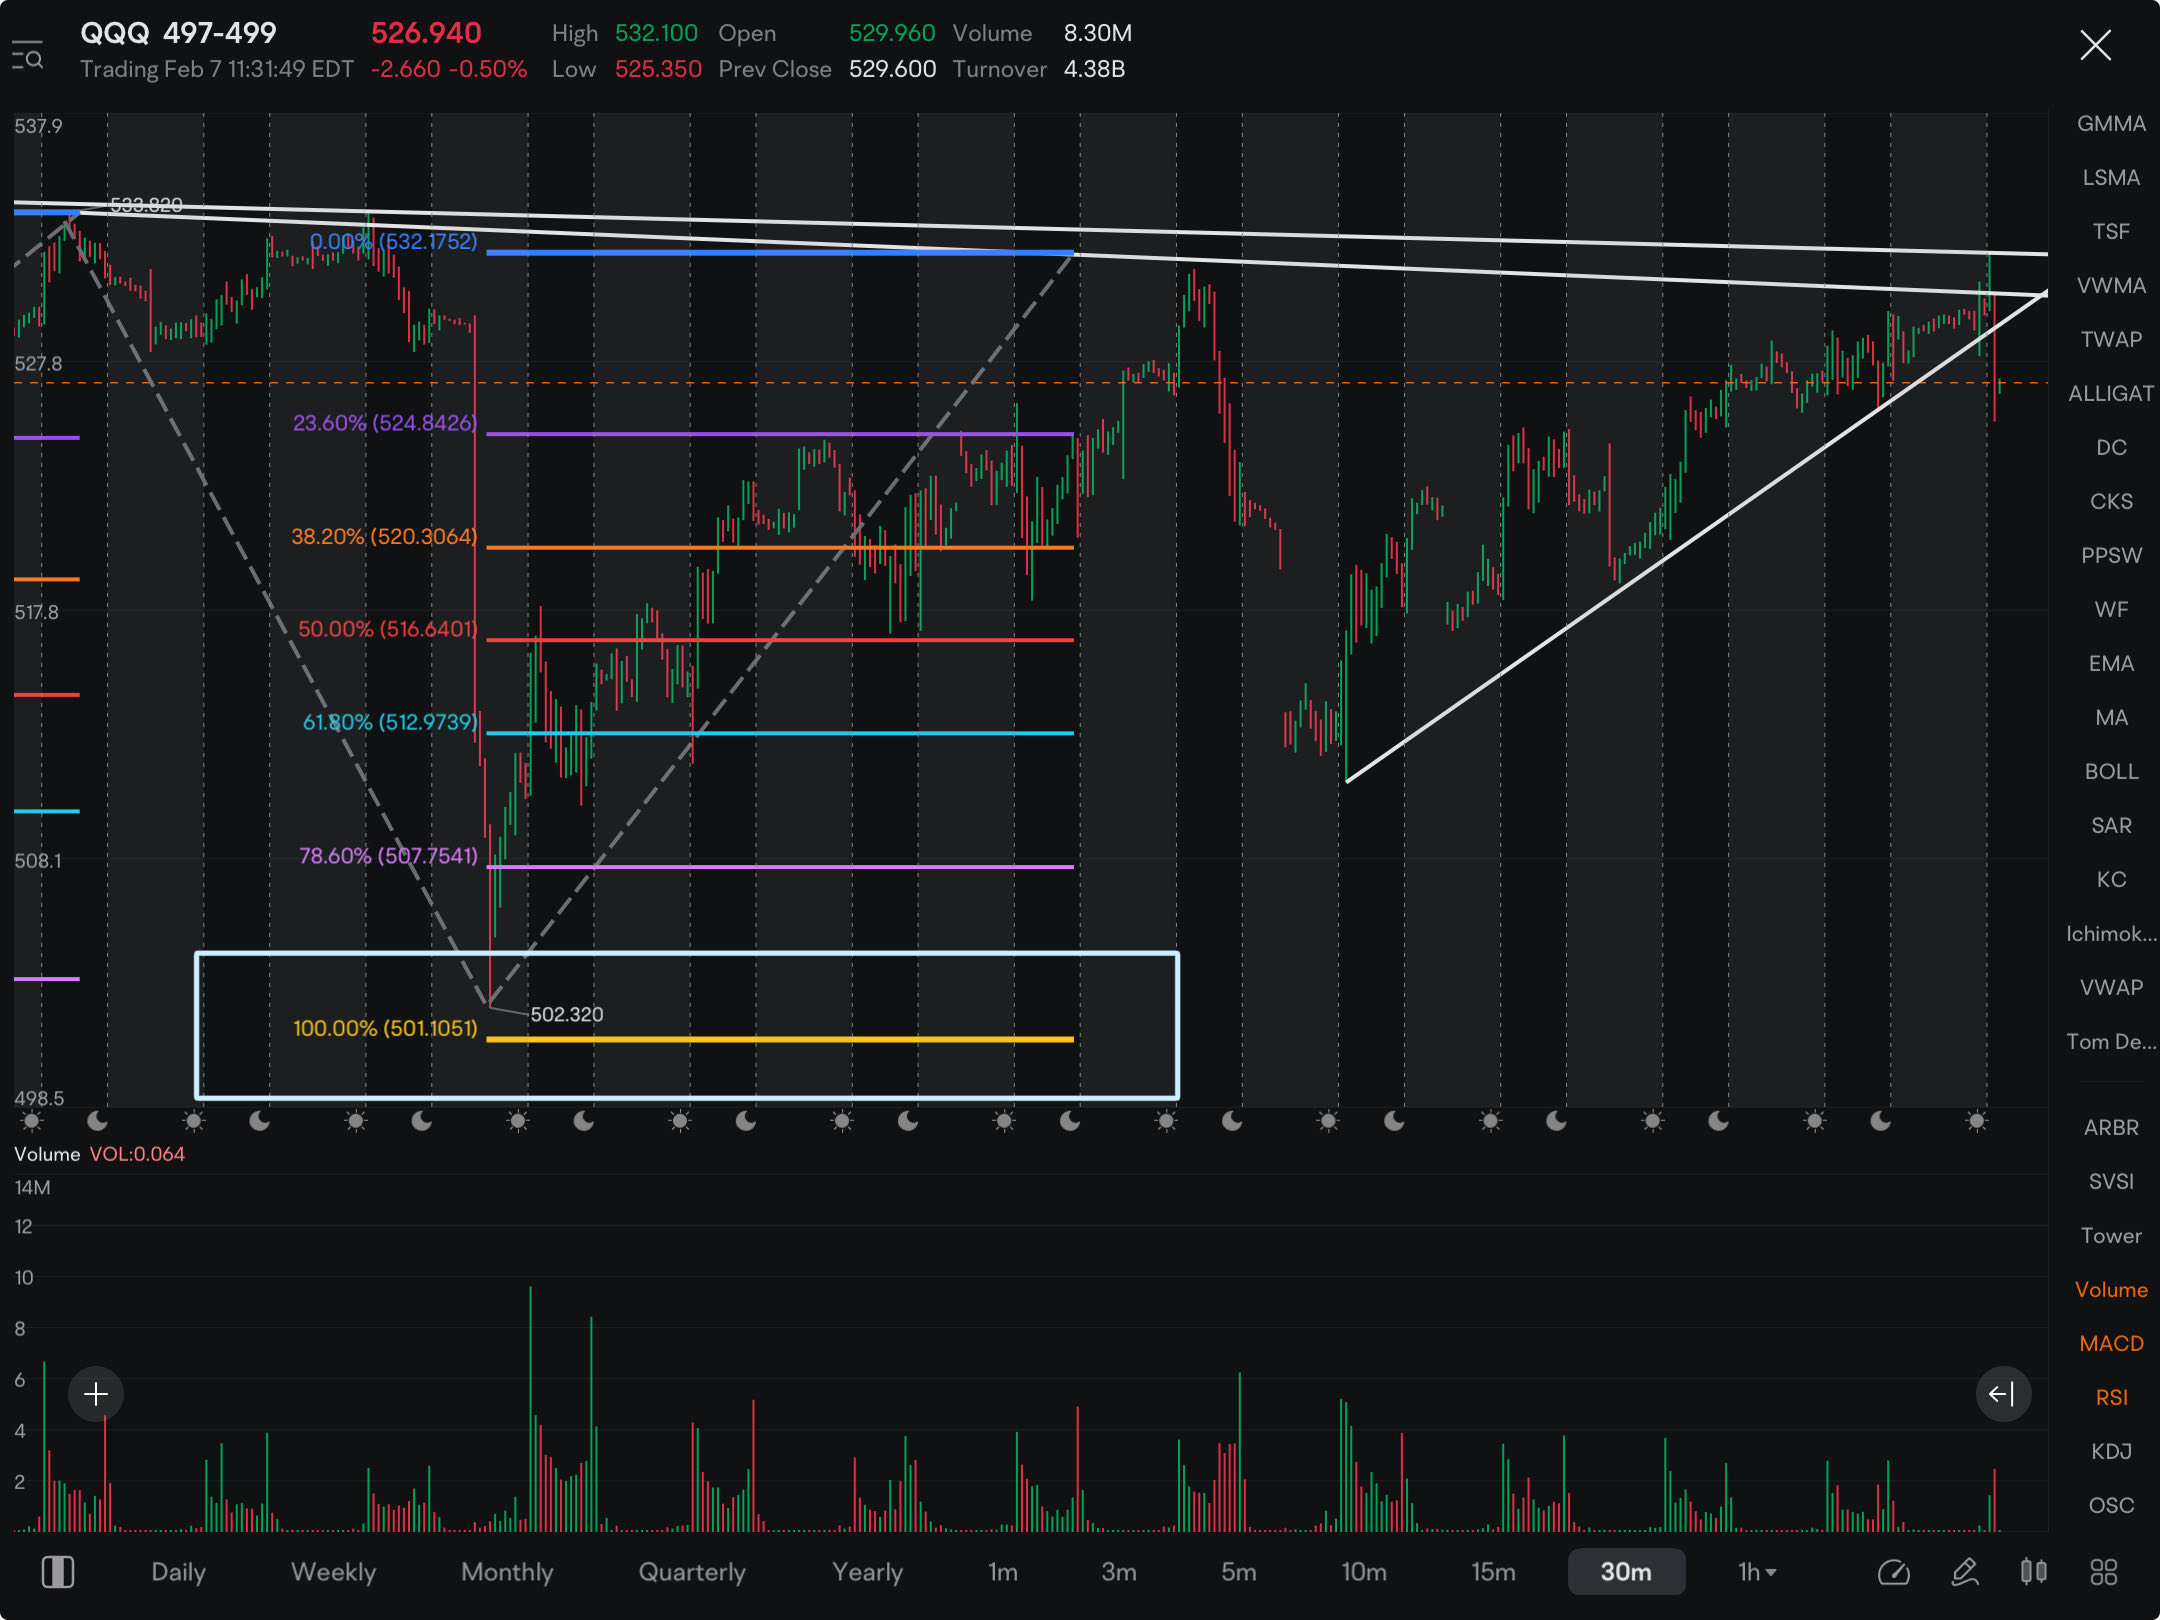
Task: Enable the Ichimoku indicator
Action: click(x=2111, y=934)
